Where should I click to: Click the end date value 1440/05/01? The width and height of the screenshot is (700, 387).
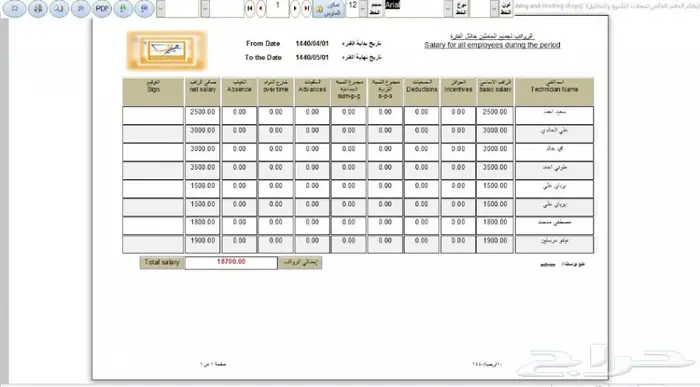click(x=312, y=57)
